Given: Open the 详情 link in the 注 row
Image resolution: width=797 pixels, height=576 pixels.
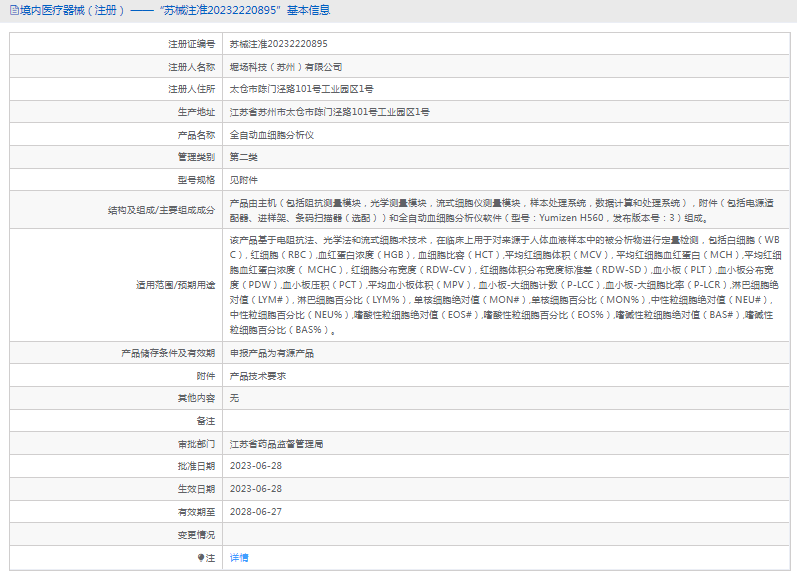Looking at the screenshot, I should [x=239, y=558].
